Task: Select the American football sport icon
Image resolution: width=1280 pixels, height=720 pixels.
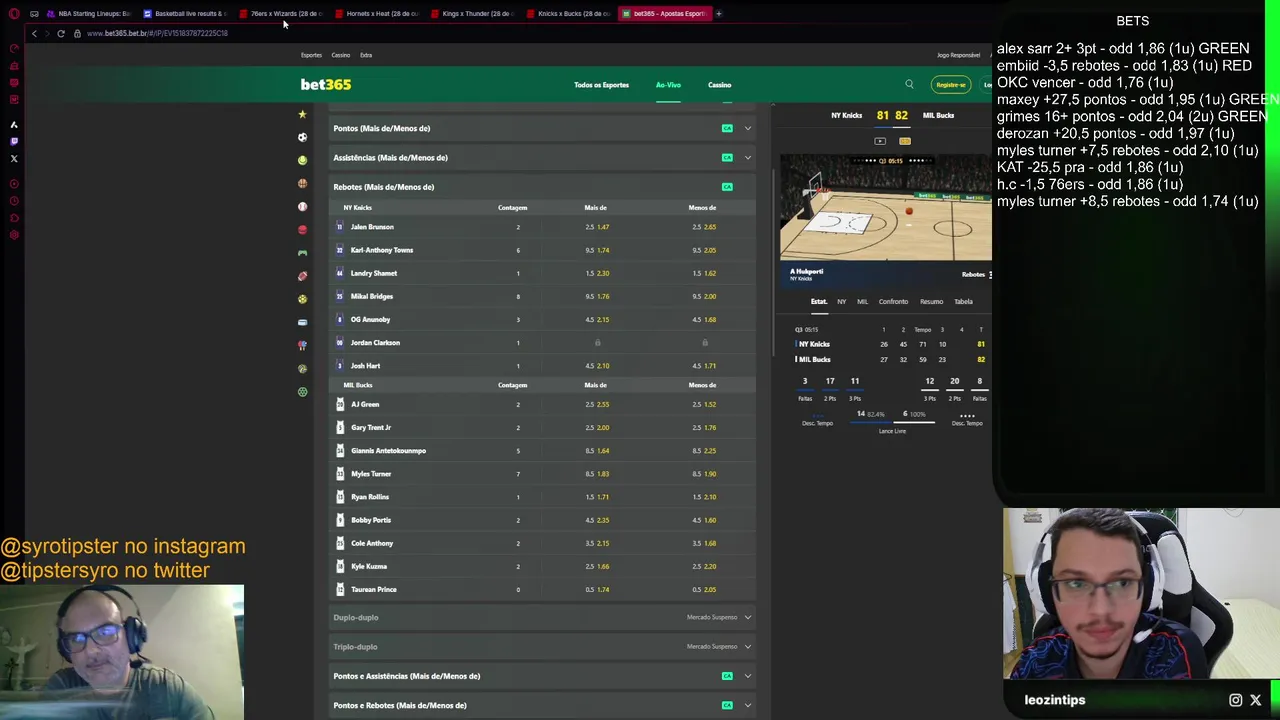Action: click(302, 276)
